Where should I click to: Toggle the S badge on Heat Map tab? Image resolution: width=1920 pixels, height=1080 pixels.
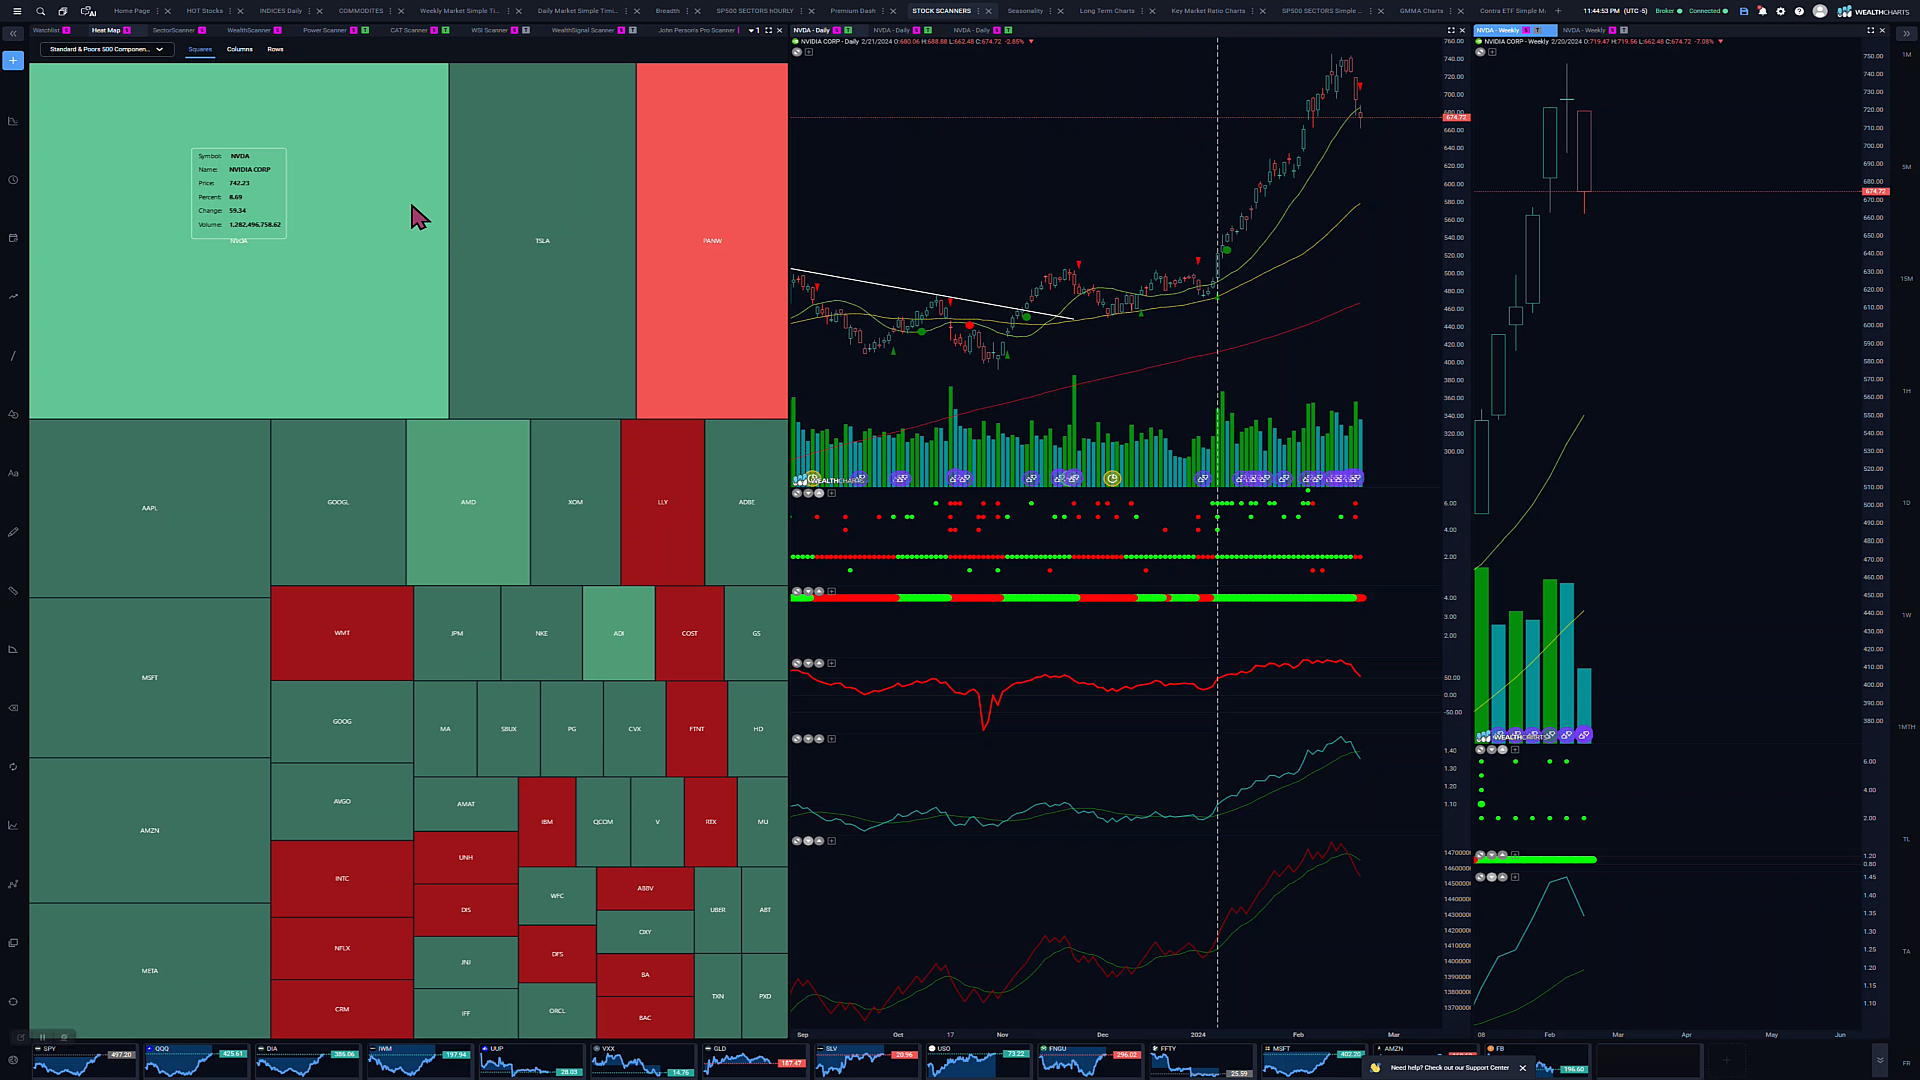point(127,30)
